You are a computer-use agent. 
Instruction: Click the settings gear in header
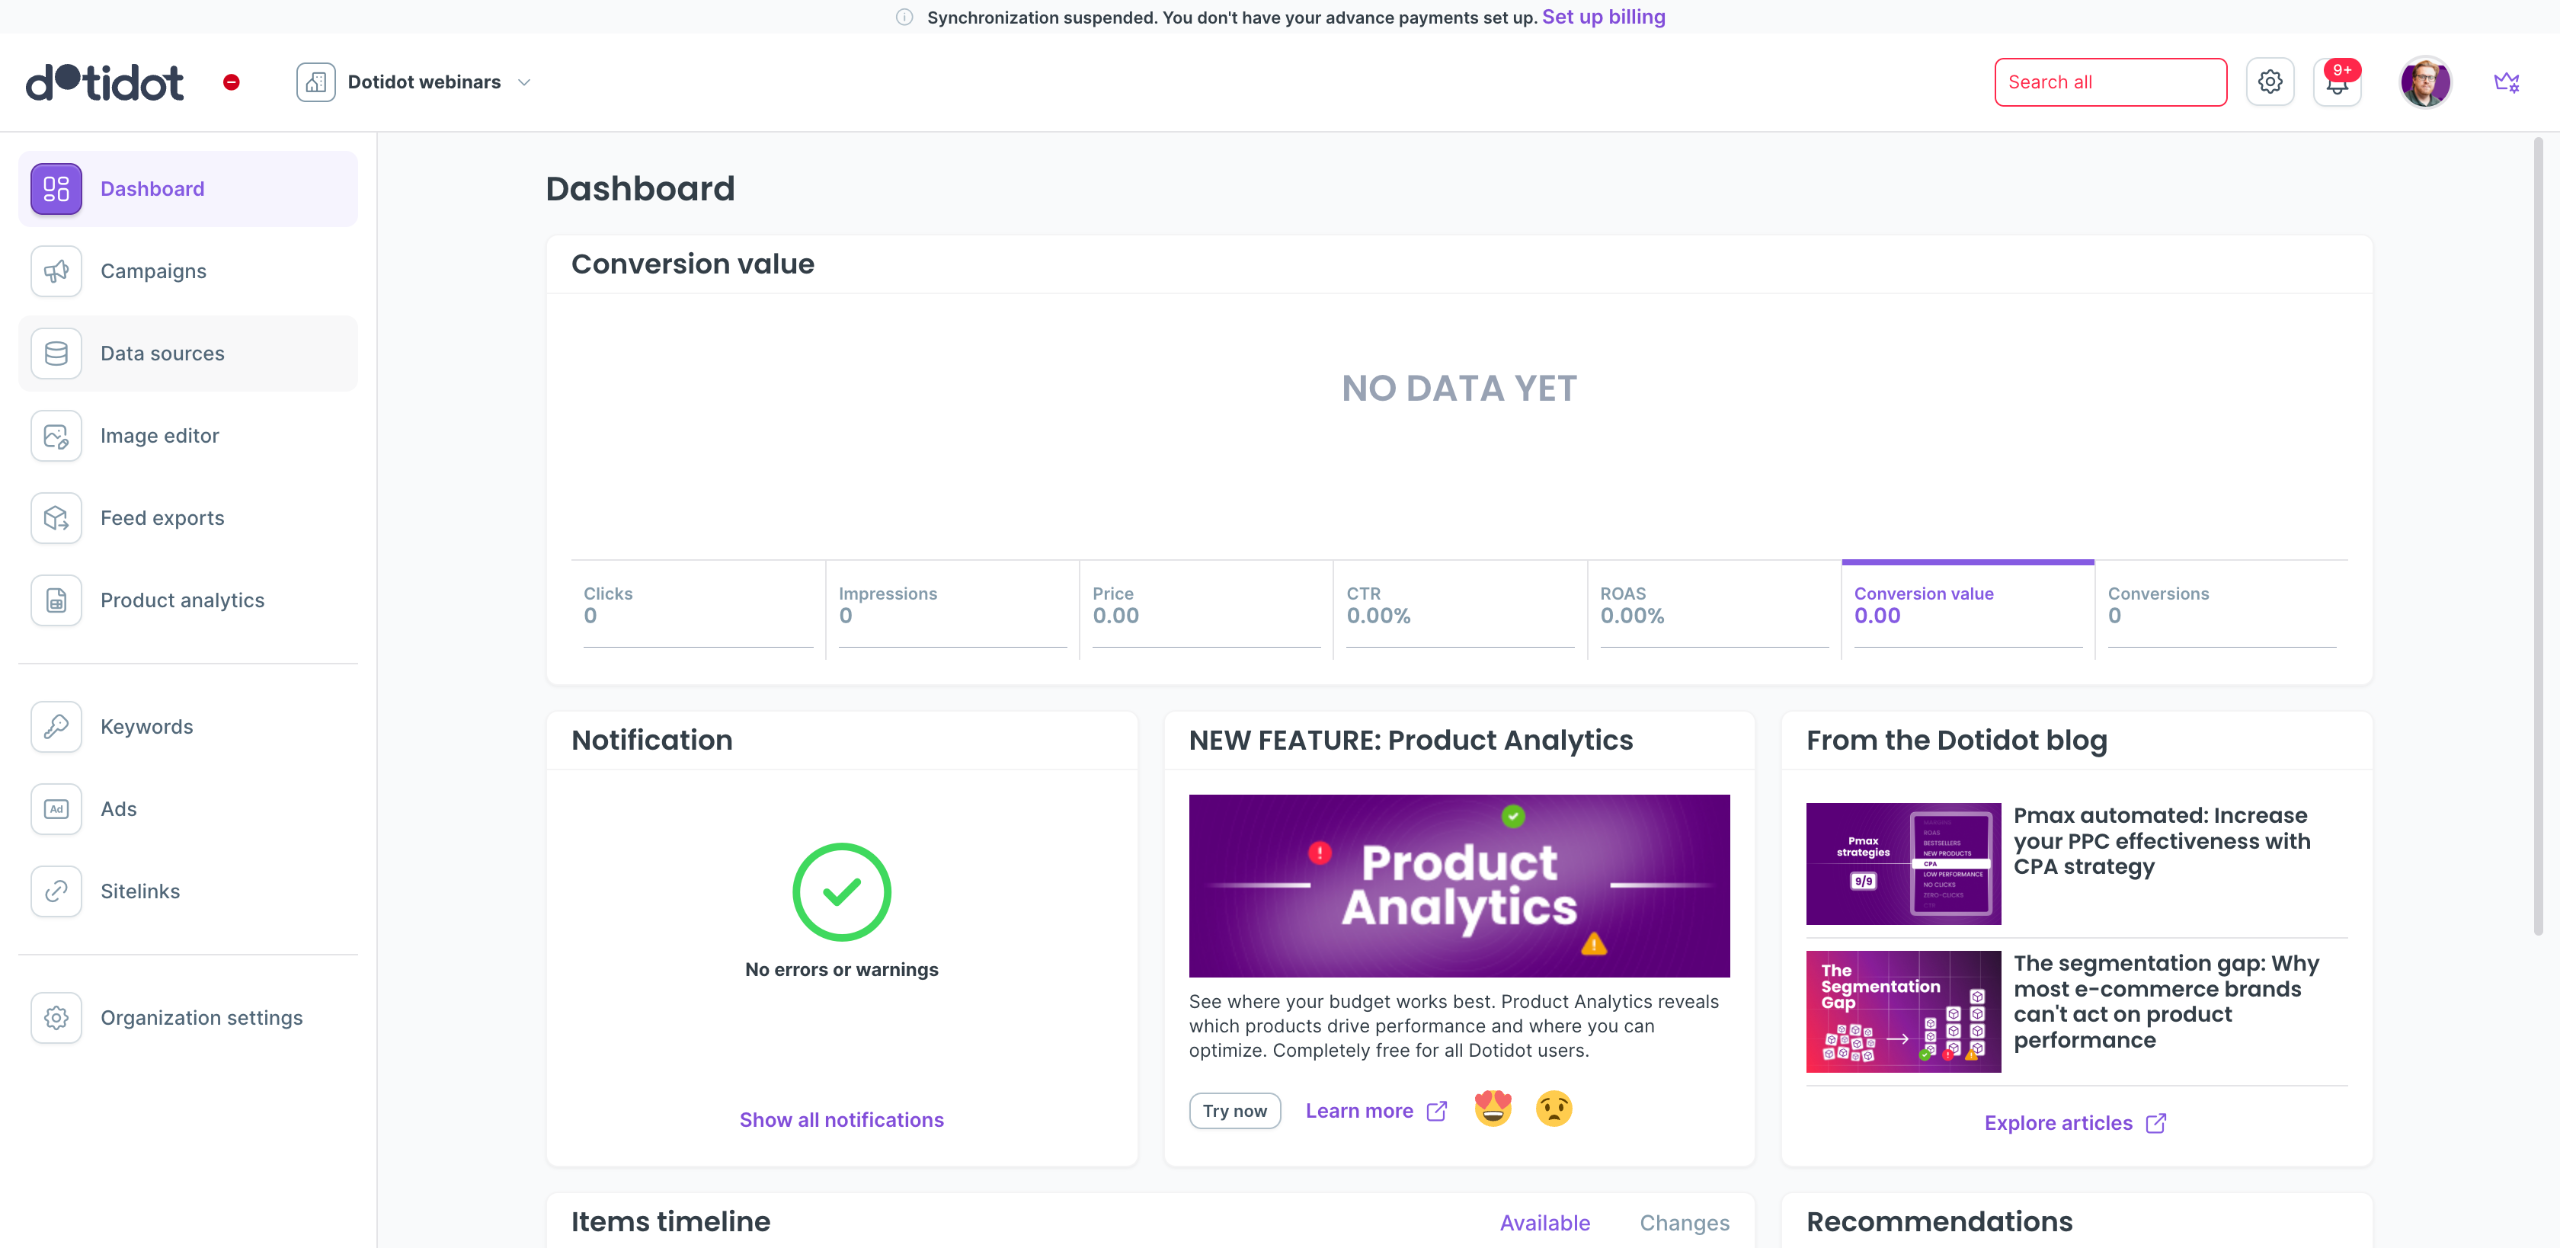tap(2270, 82)
